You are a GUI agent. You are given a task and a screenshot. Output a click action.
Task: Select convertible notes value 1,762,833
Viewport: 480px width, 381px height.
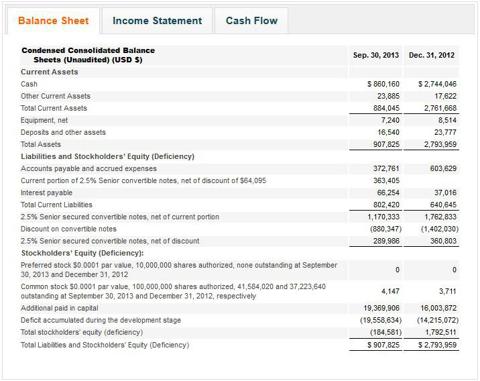point(440,217)
